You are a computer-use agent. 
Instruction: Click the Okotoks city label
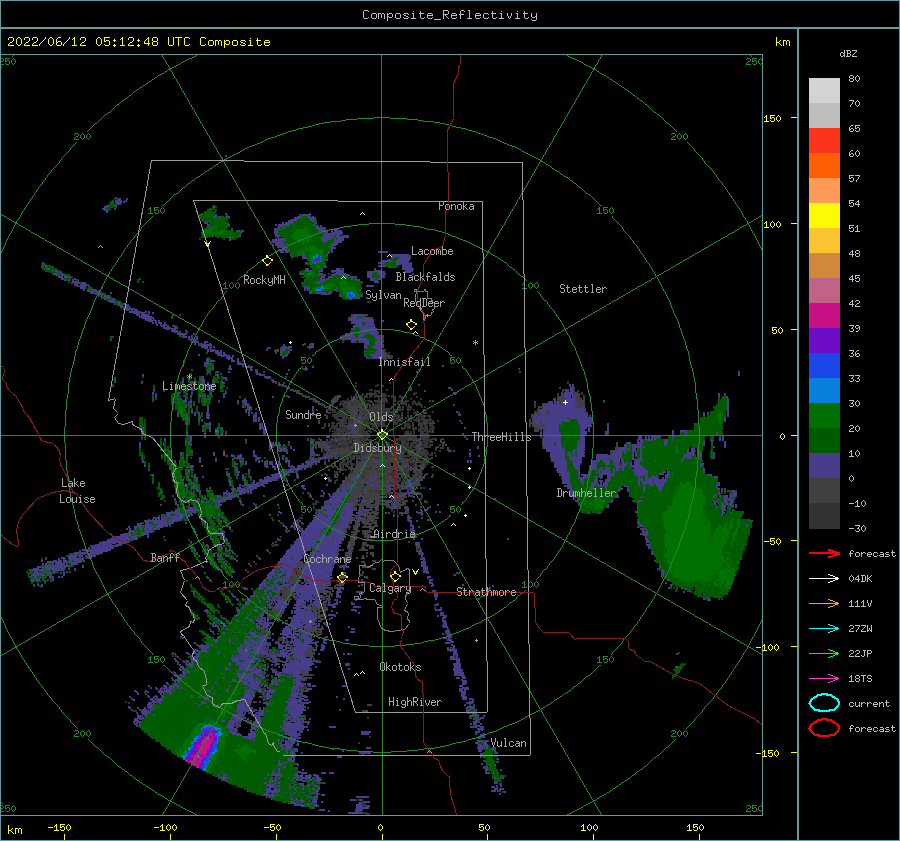[400, 667]
